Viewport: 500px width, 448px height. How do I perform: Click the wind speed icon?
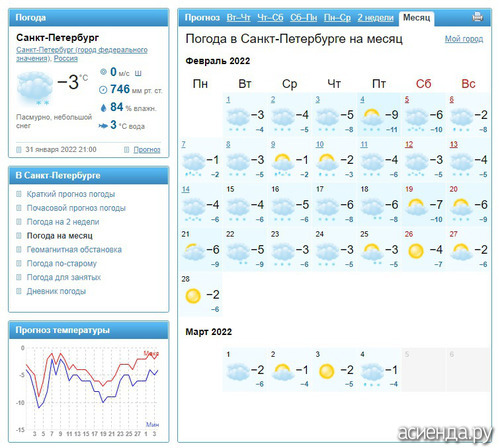point(103,72)
